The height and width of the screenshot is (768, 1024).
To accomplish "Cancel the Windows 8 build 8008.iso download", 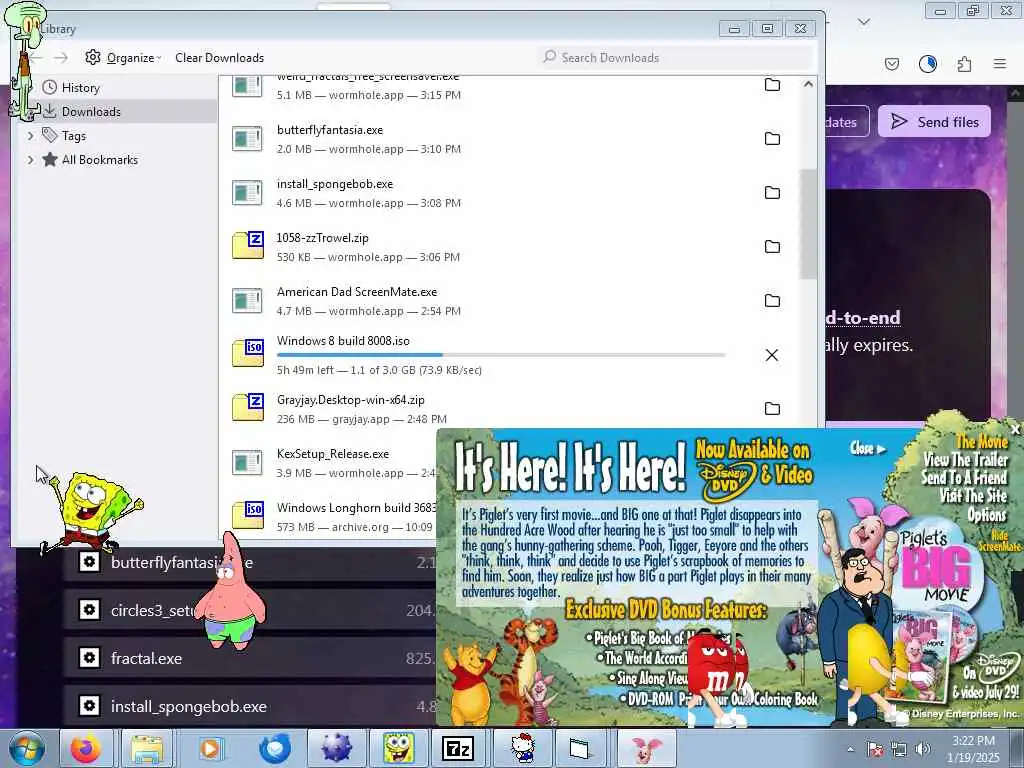I will [771, 355].
